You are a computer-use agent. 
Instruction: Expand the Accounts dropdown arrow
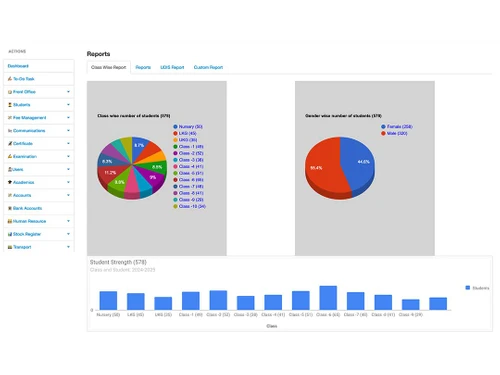pyautogui.click(x=68, y=195)
